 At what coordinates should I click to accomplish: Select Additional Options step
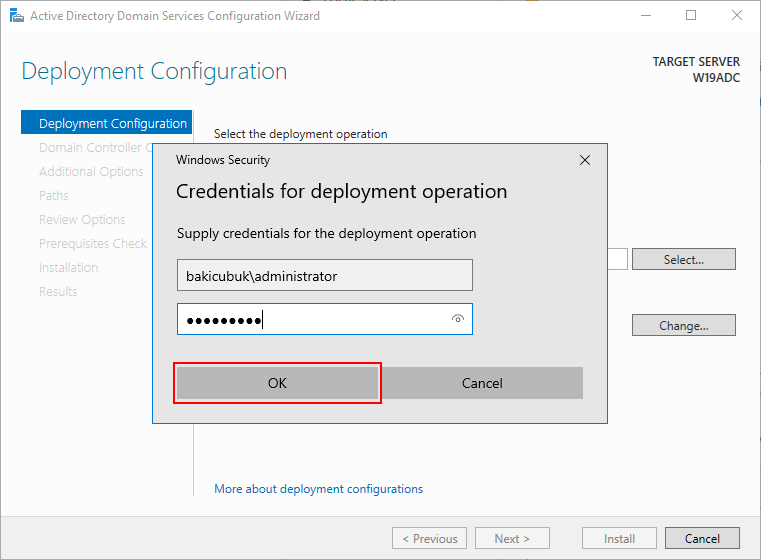[91, 171]
